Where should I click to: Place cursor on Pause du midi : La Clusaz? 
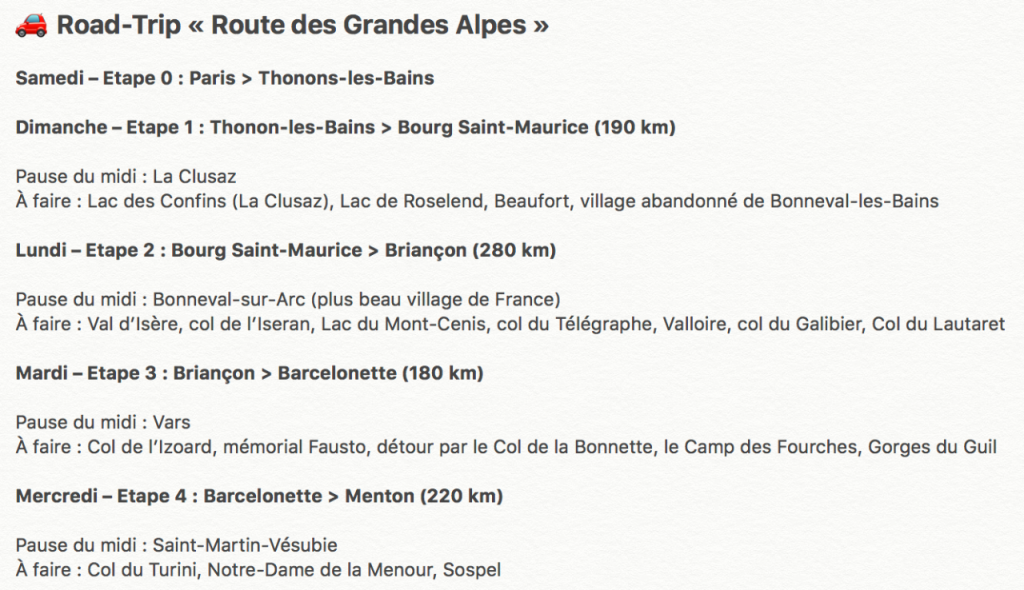pos(125,176)
